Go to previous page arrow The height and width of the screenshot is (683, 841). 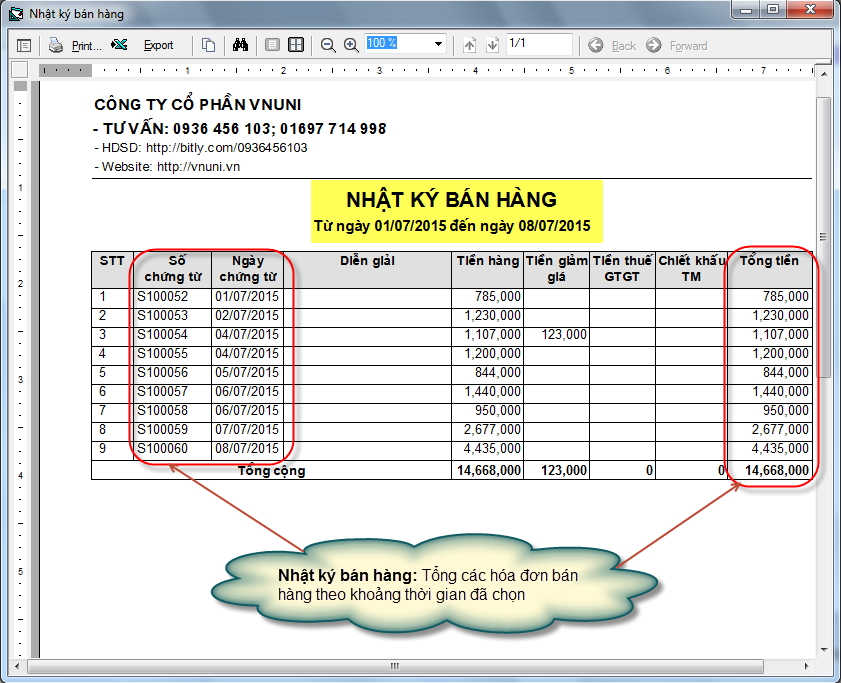[470, 45]
